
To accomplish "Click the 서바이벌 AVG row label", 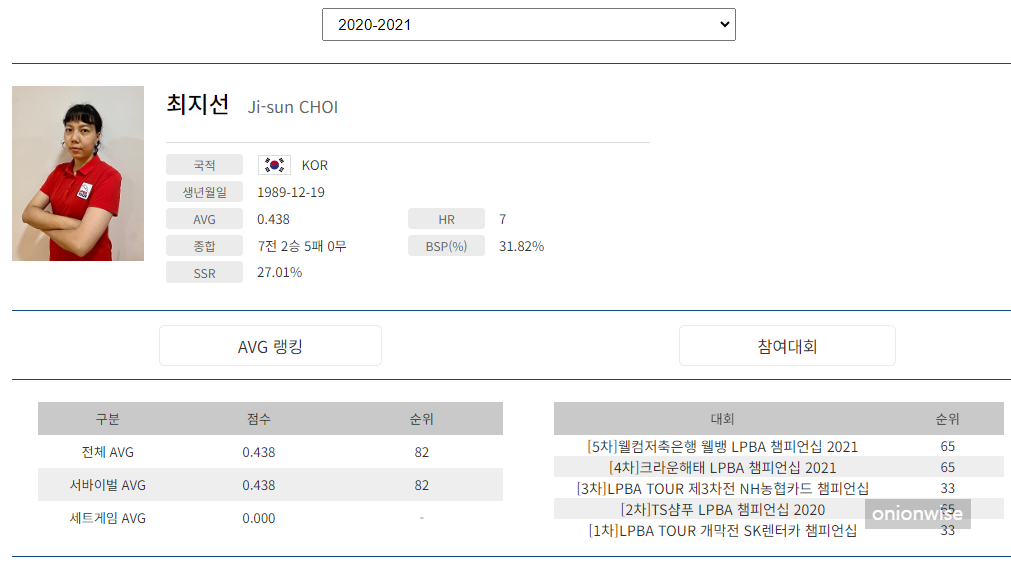I will tap(108, 485).
